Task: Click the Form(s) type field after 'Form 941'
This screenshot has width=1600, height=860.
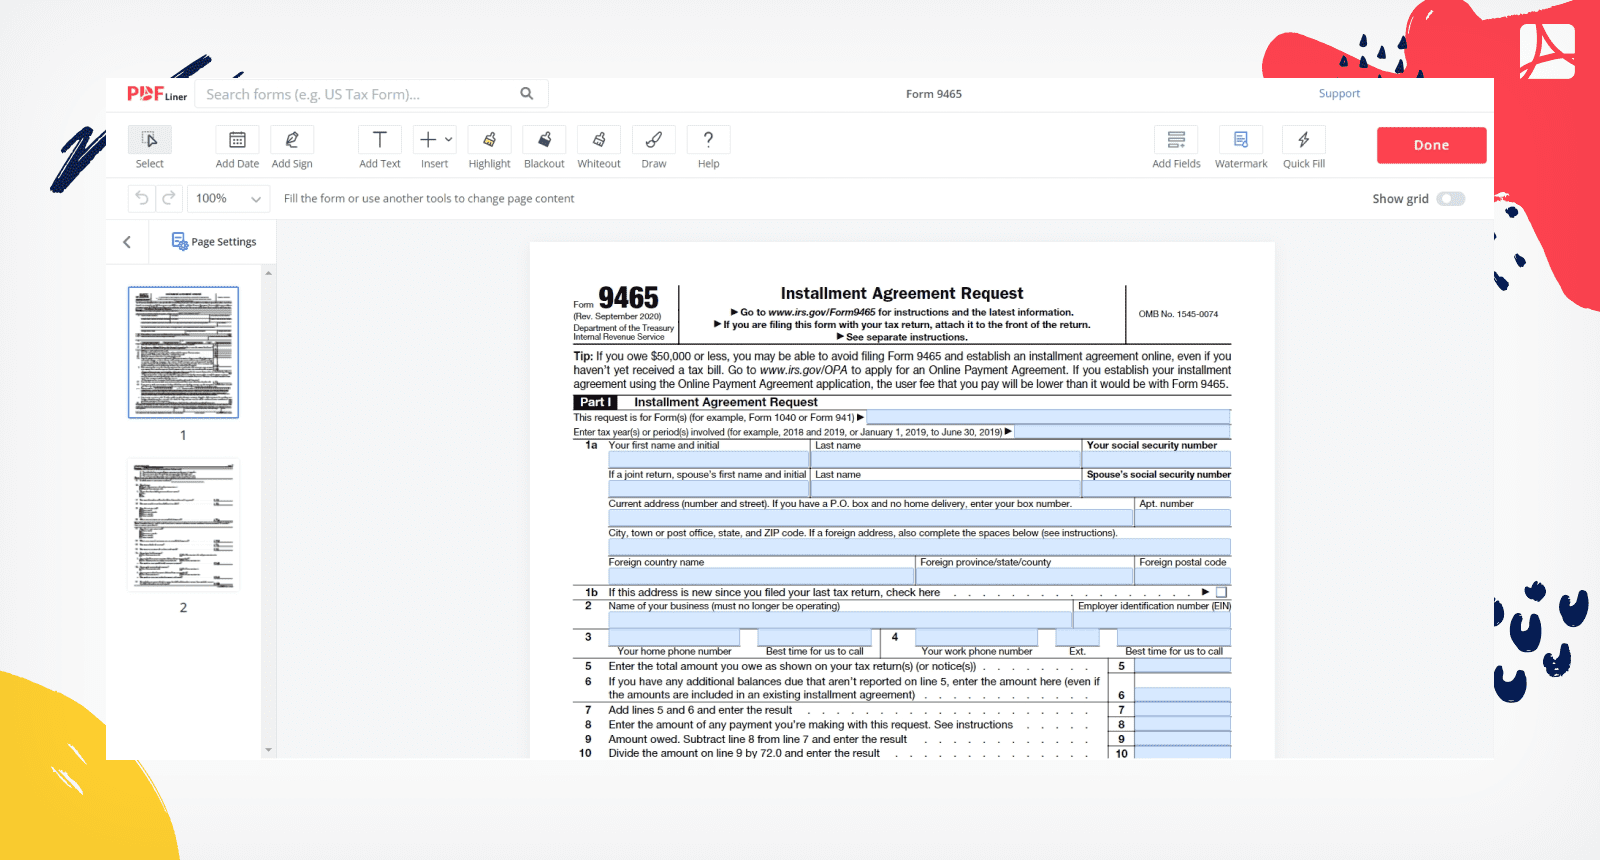Action: click(1048, 417)
